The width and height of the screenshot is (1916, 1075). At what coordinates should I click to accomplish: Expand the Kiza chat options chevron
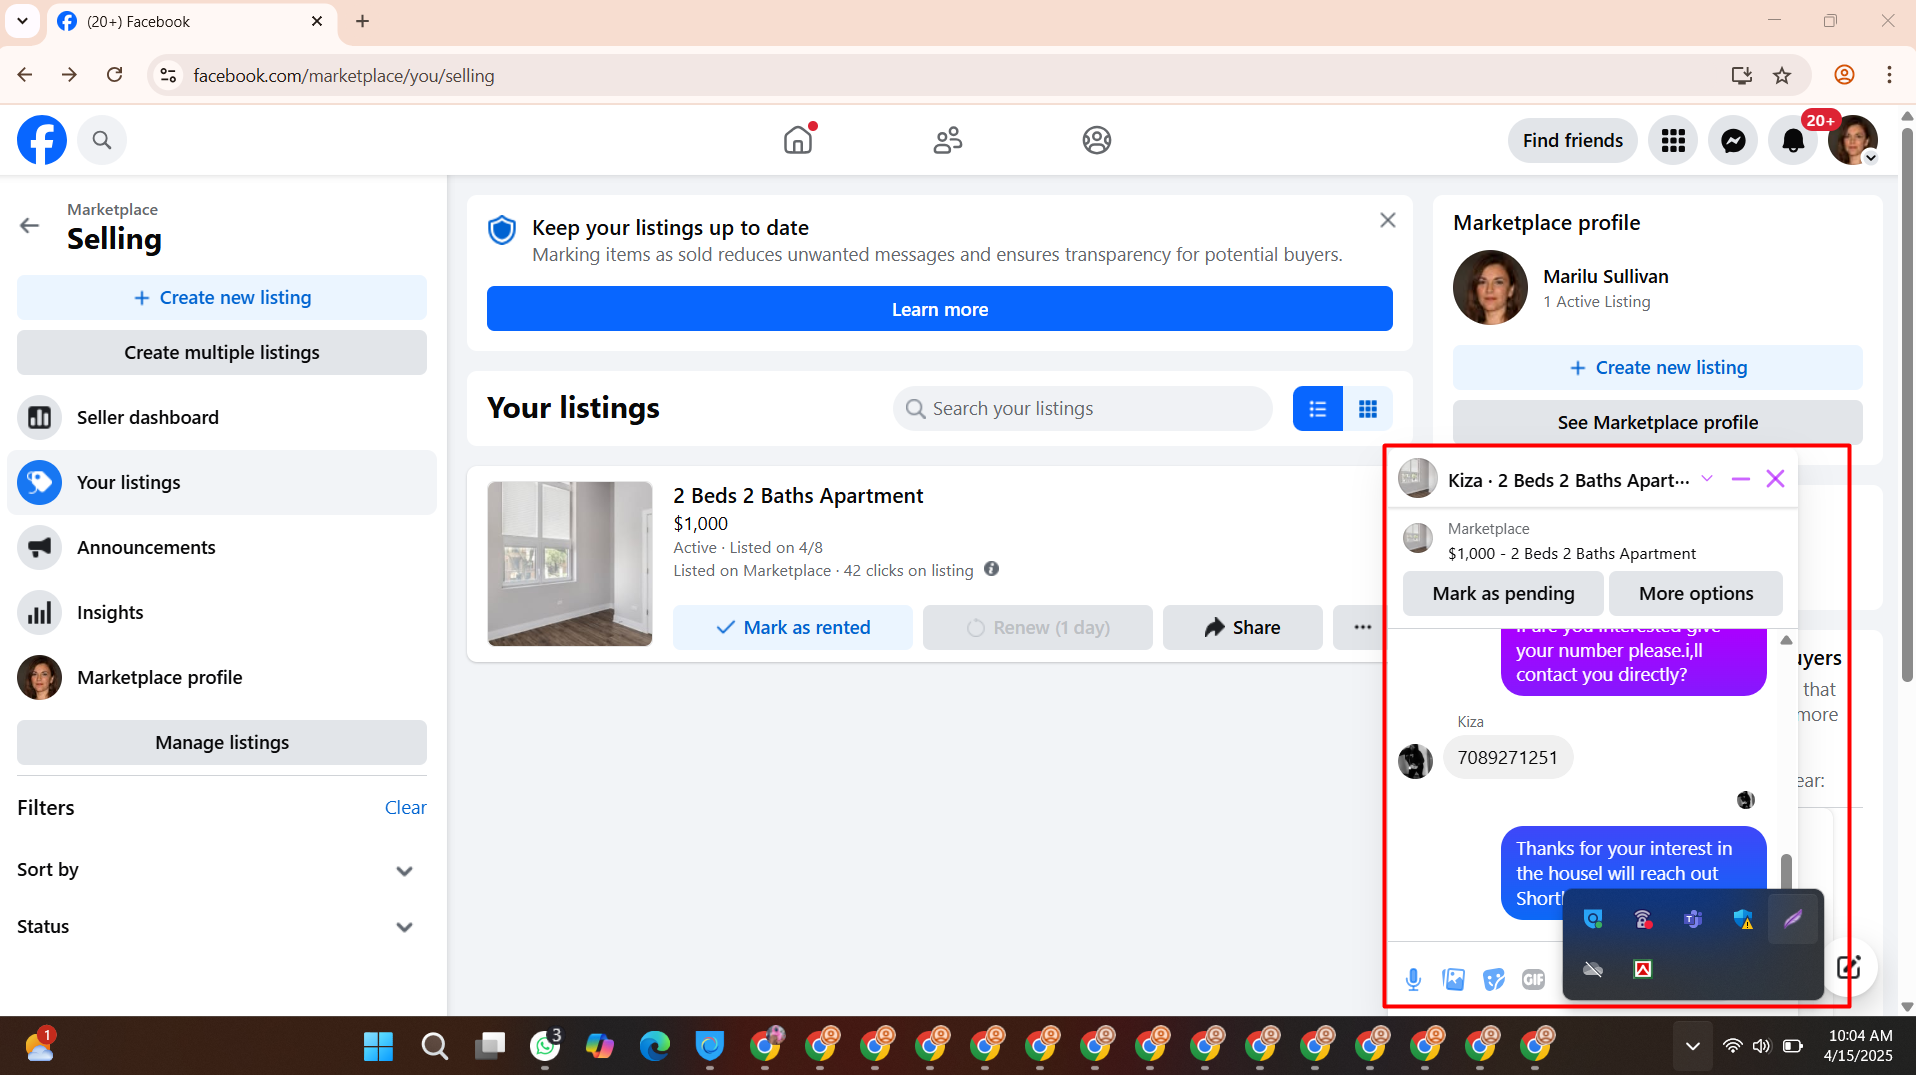1707,479
